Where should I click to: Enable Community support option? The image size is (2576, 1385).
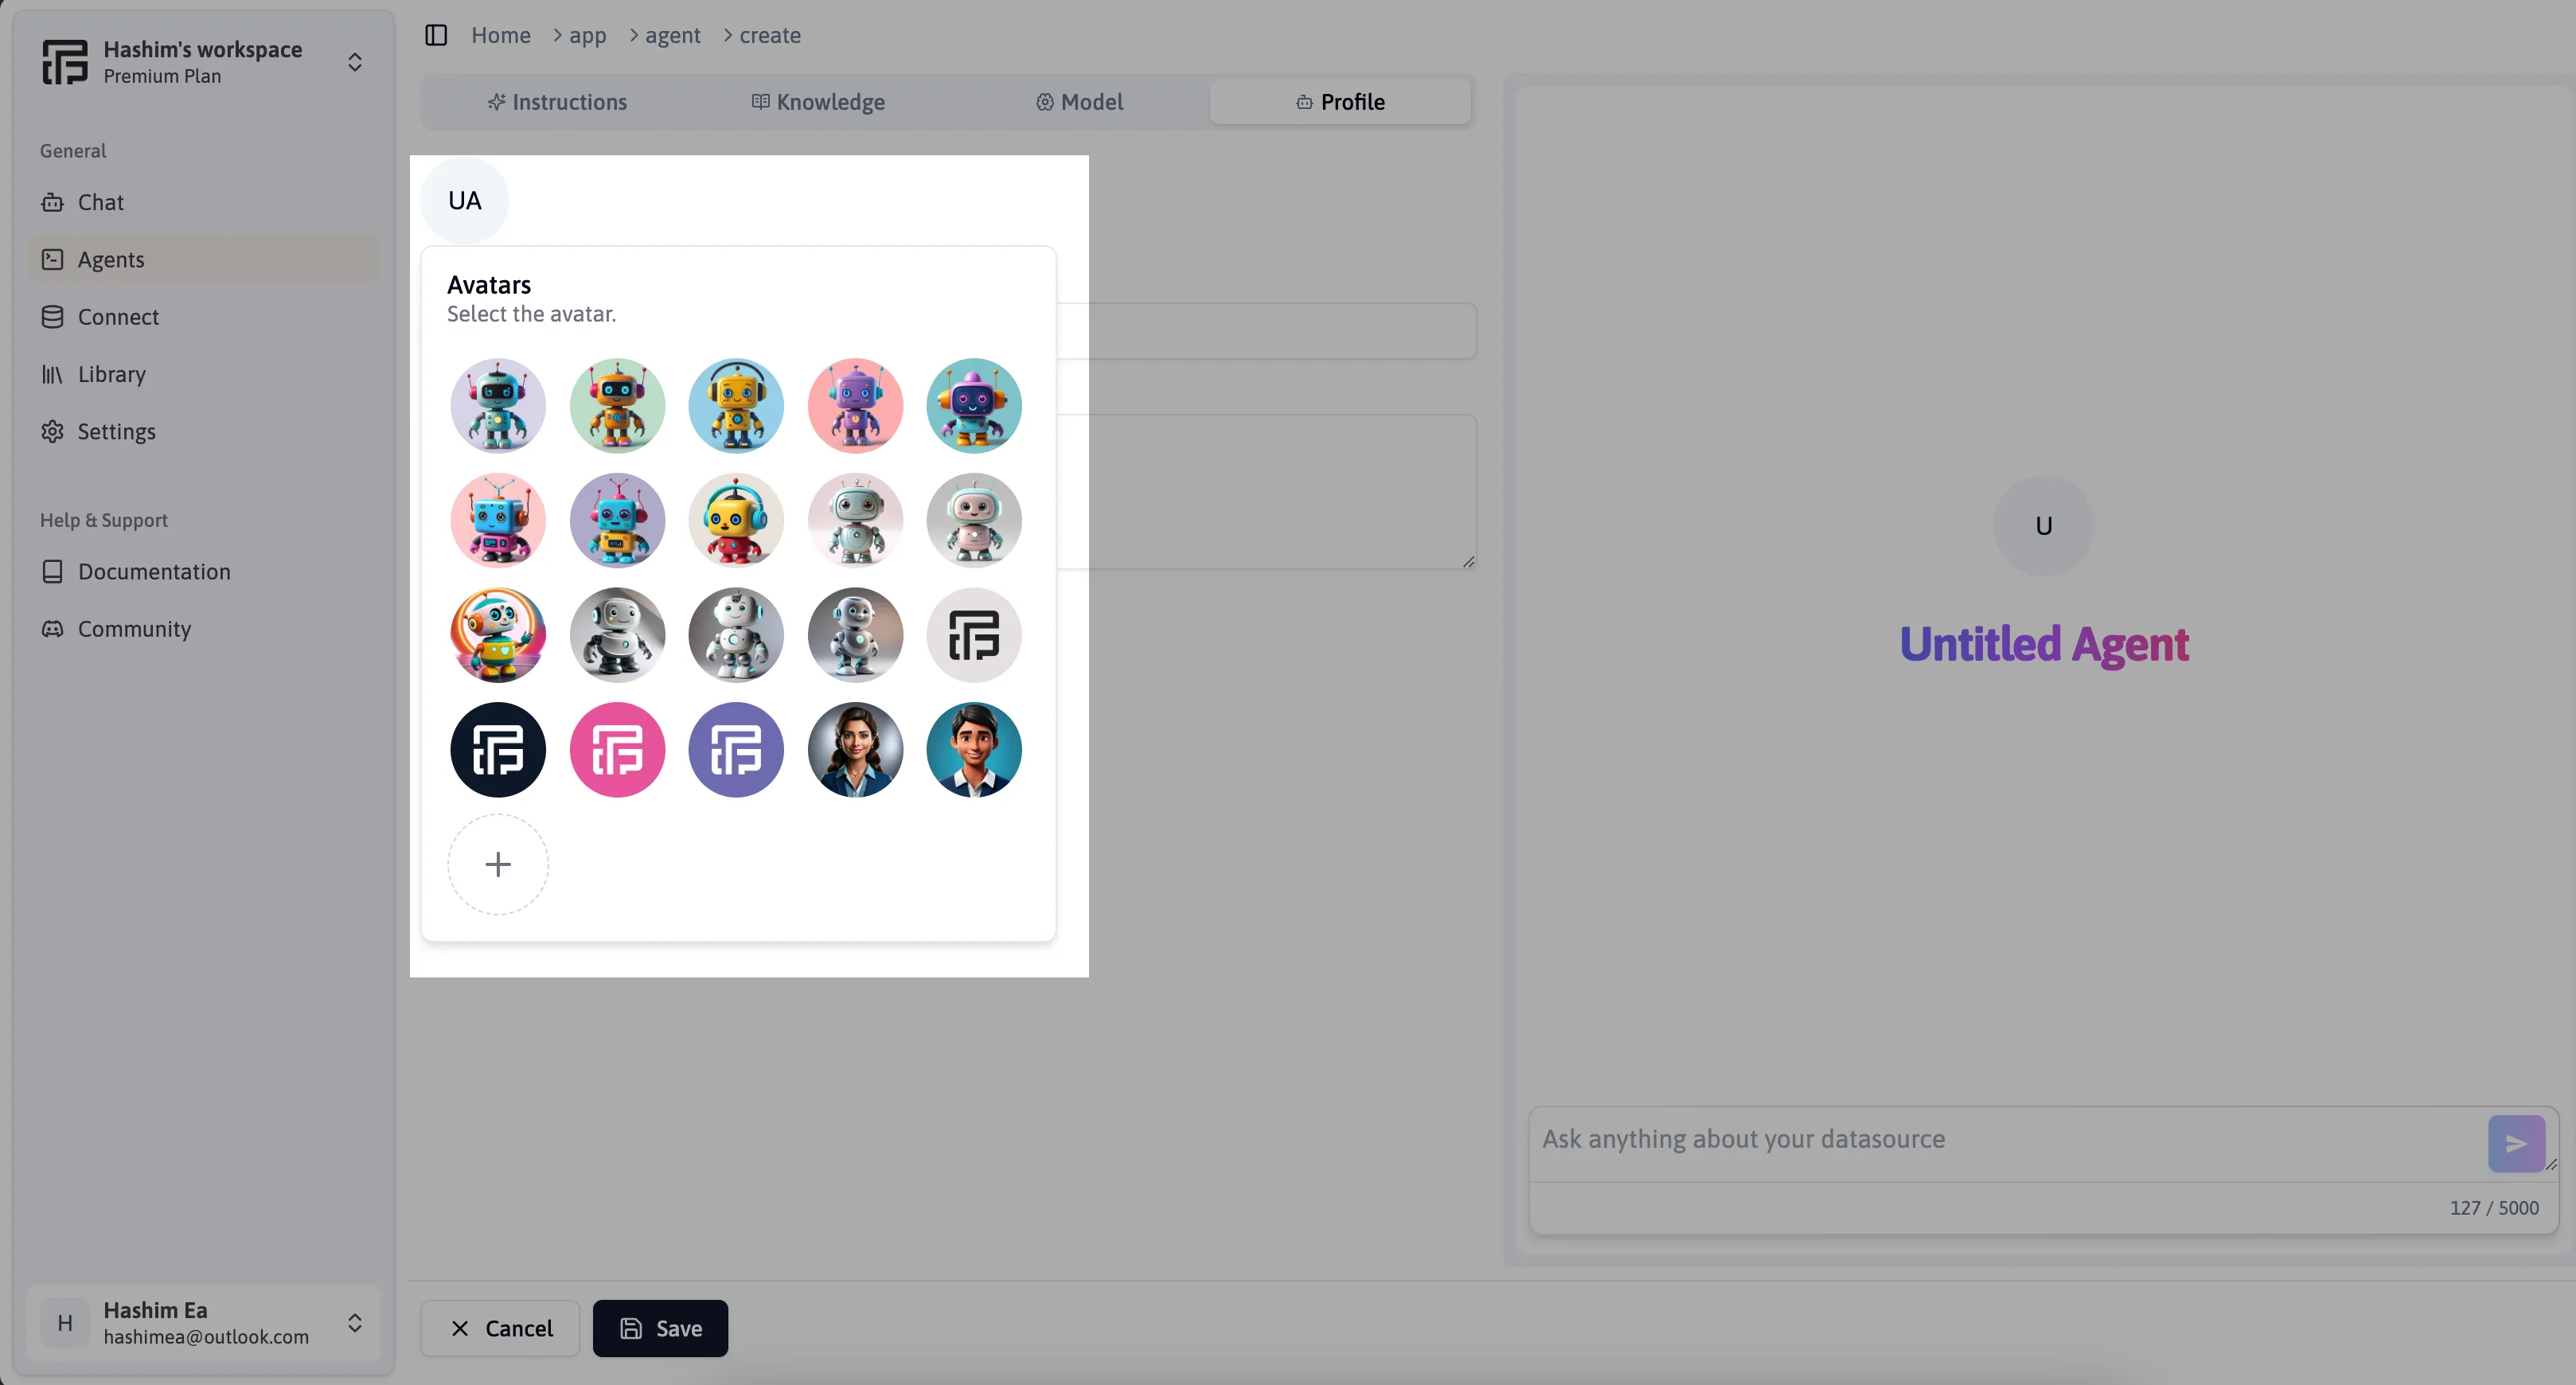pos(135,628)
